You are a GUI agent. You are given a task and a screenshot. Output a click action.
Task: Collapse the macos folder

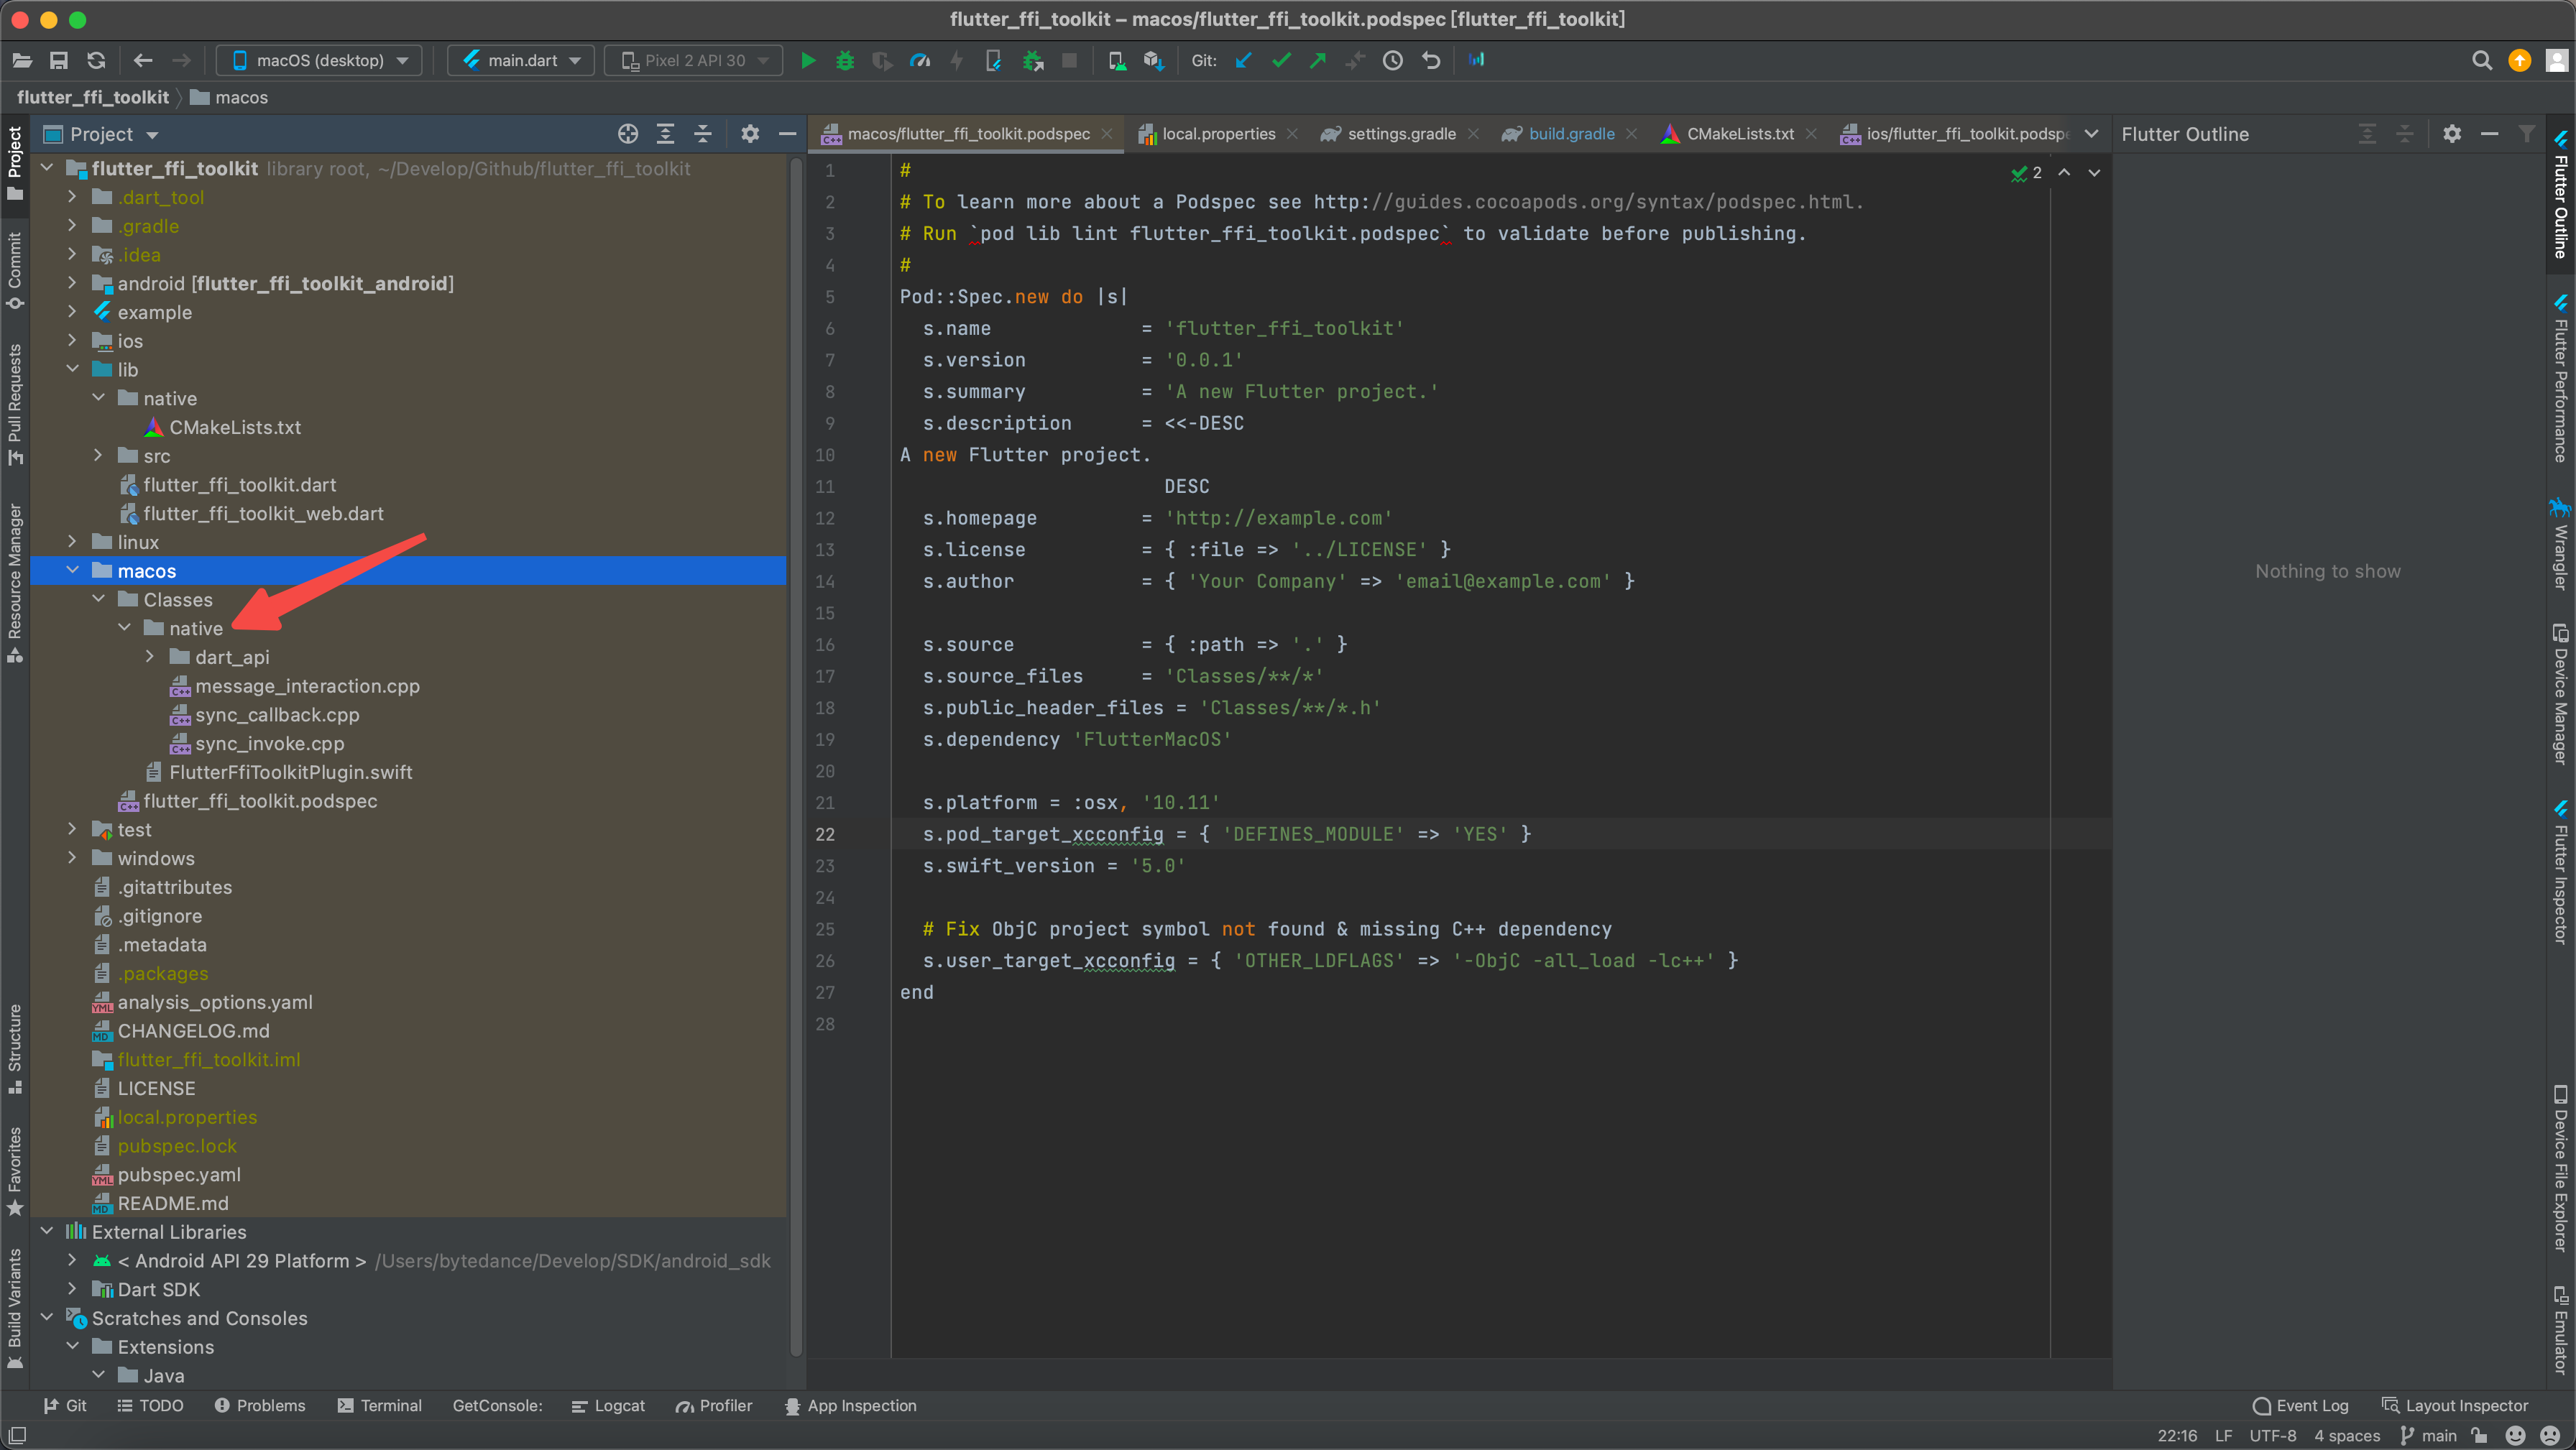[73, 571]
